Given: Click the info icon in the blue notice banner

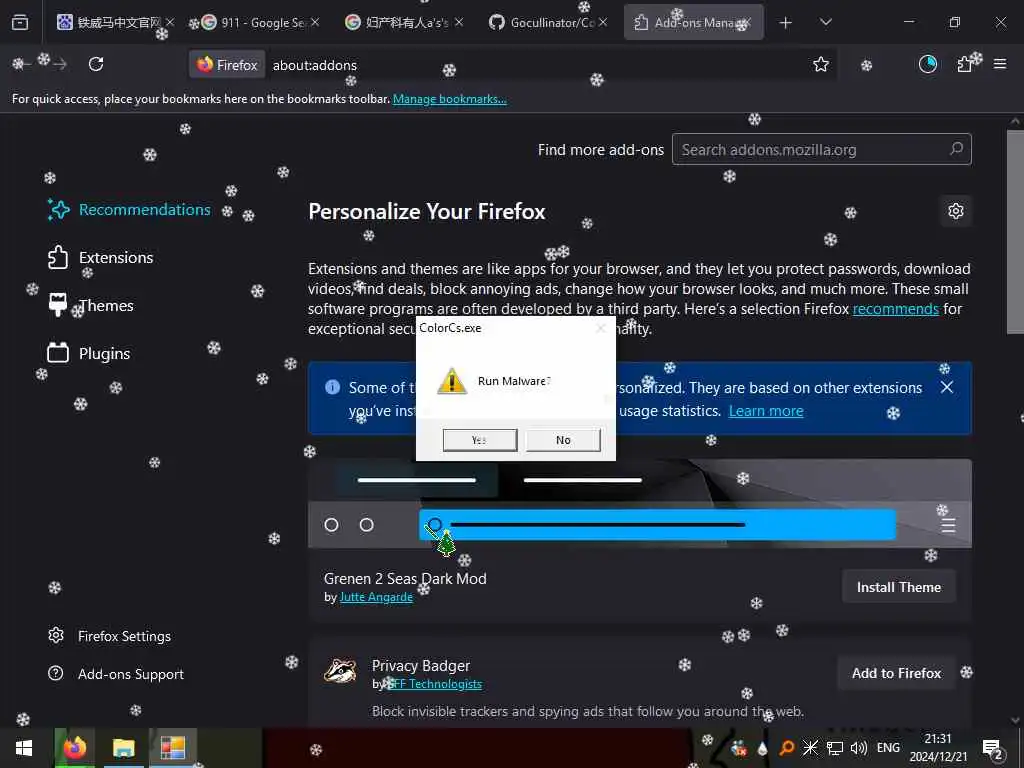Looking at the screenshot, I should [332, 387].
